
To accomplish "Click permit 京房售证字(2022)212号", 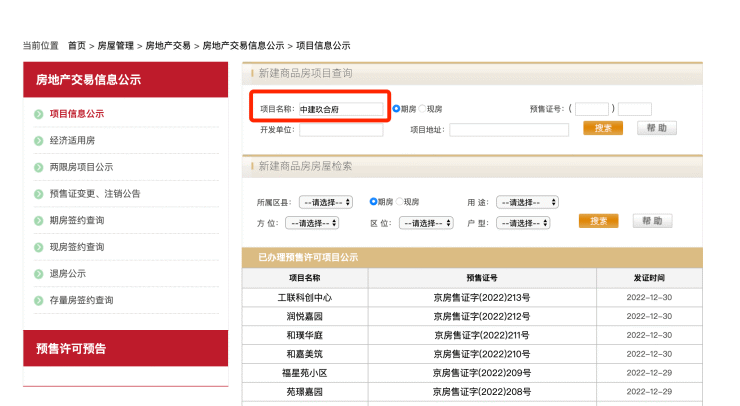I will coord(481,317).
